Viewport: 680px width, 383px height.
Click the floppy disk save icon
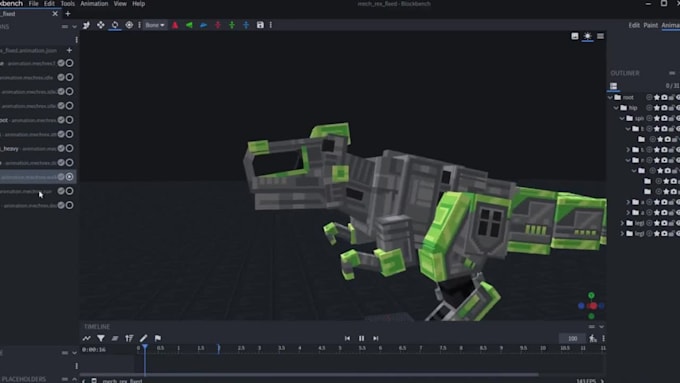(260, 25)
